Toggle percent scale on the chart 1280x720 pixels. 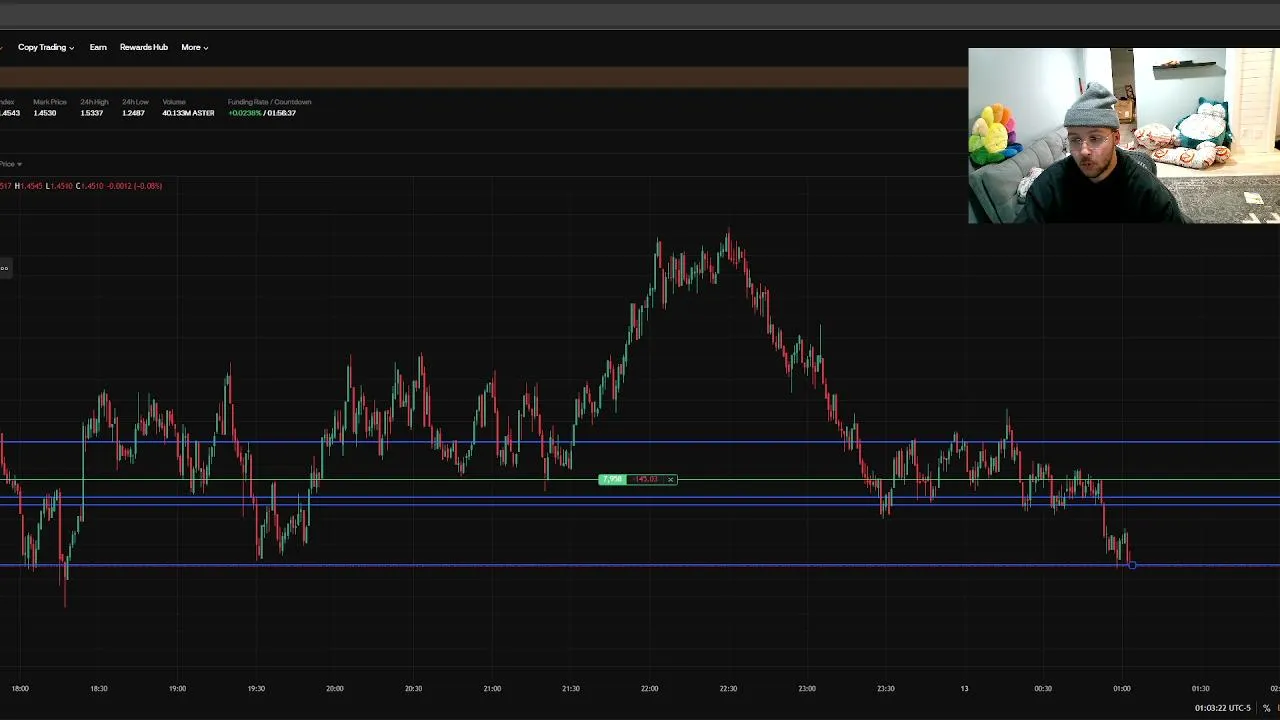(x=1266, y=708)
